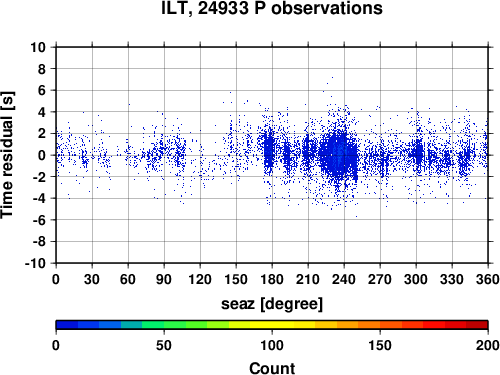Click the highest outlier point above 6 seconds
Screen dimensions: 500x375
tap(332, 77)
